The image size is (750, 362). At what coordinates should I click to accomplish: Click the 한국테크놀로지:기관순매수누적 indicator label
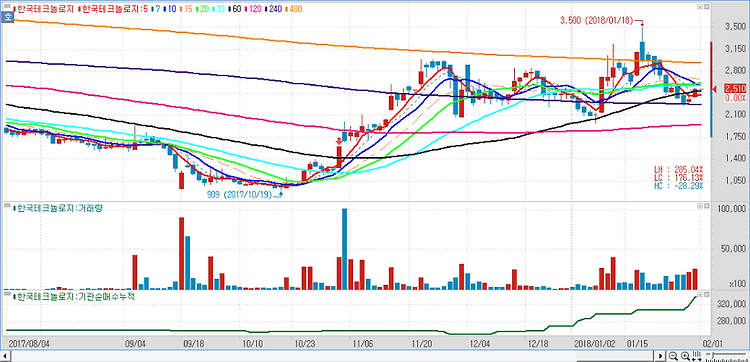(74, 296)
